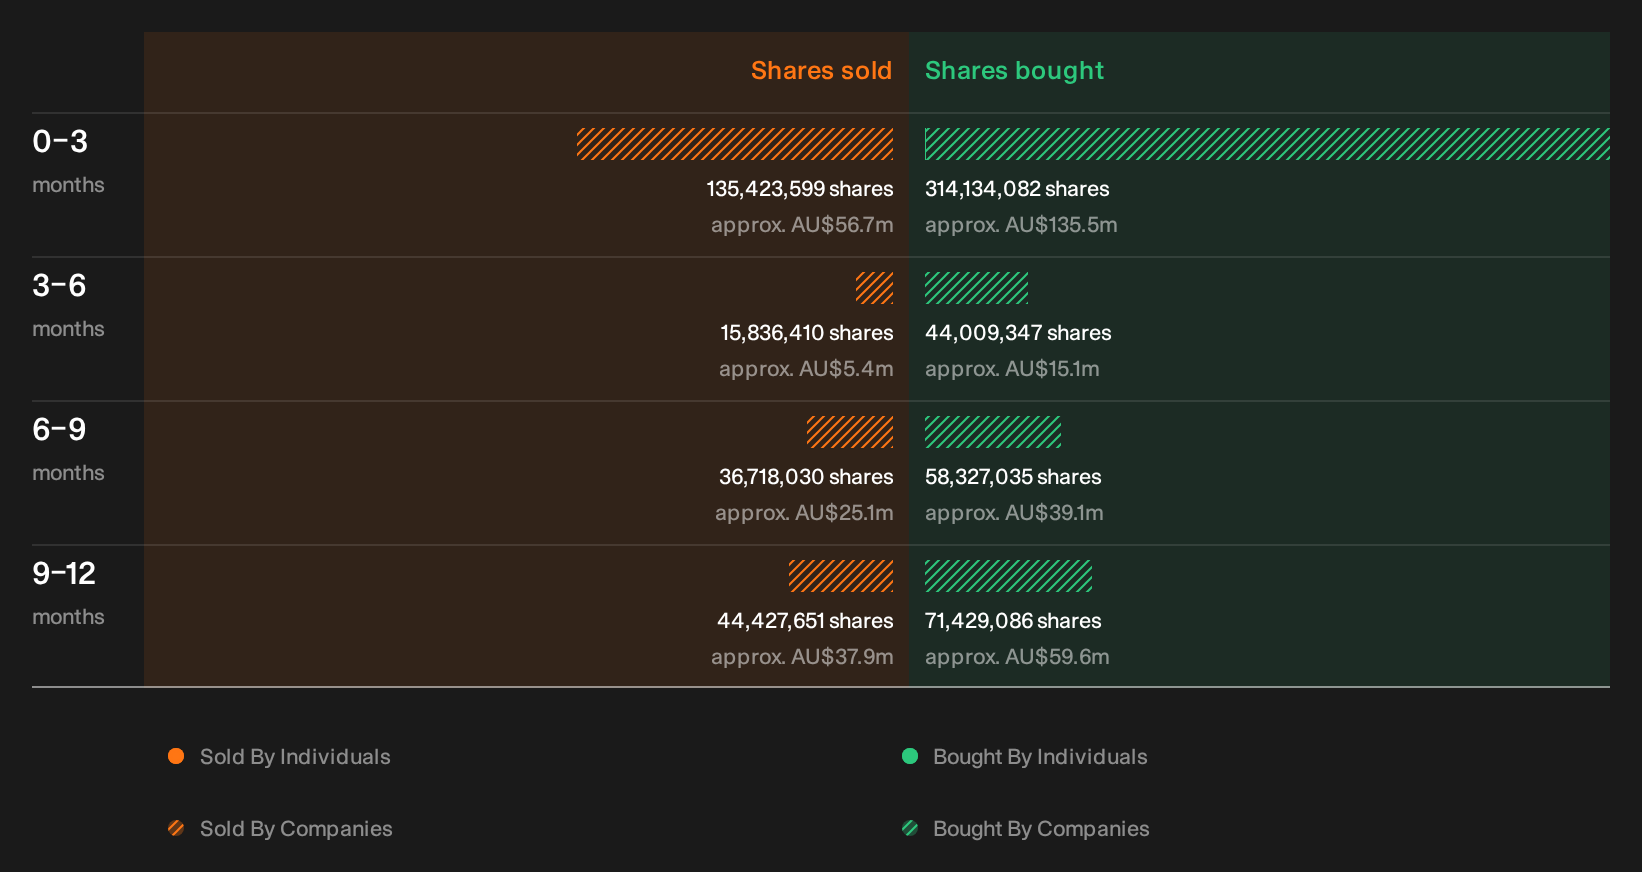
Task: Click the striped Bought By Companies legend icon
Action: [x=910, y=828]
